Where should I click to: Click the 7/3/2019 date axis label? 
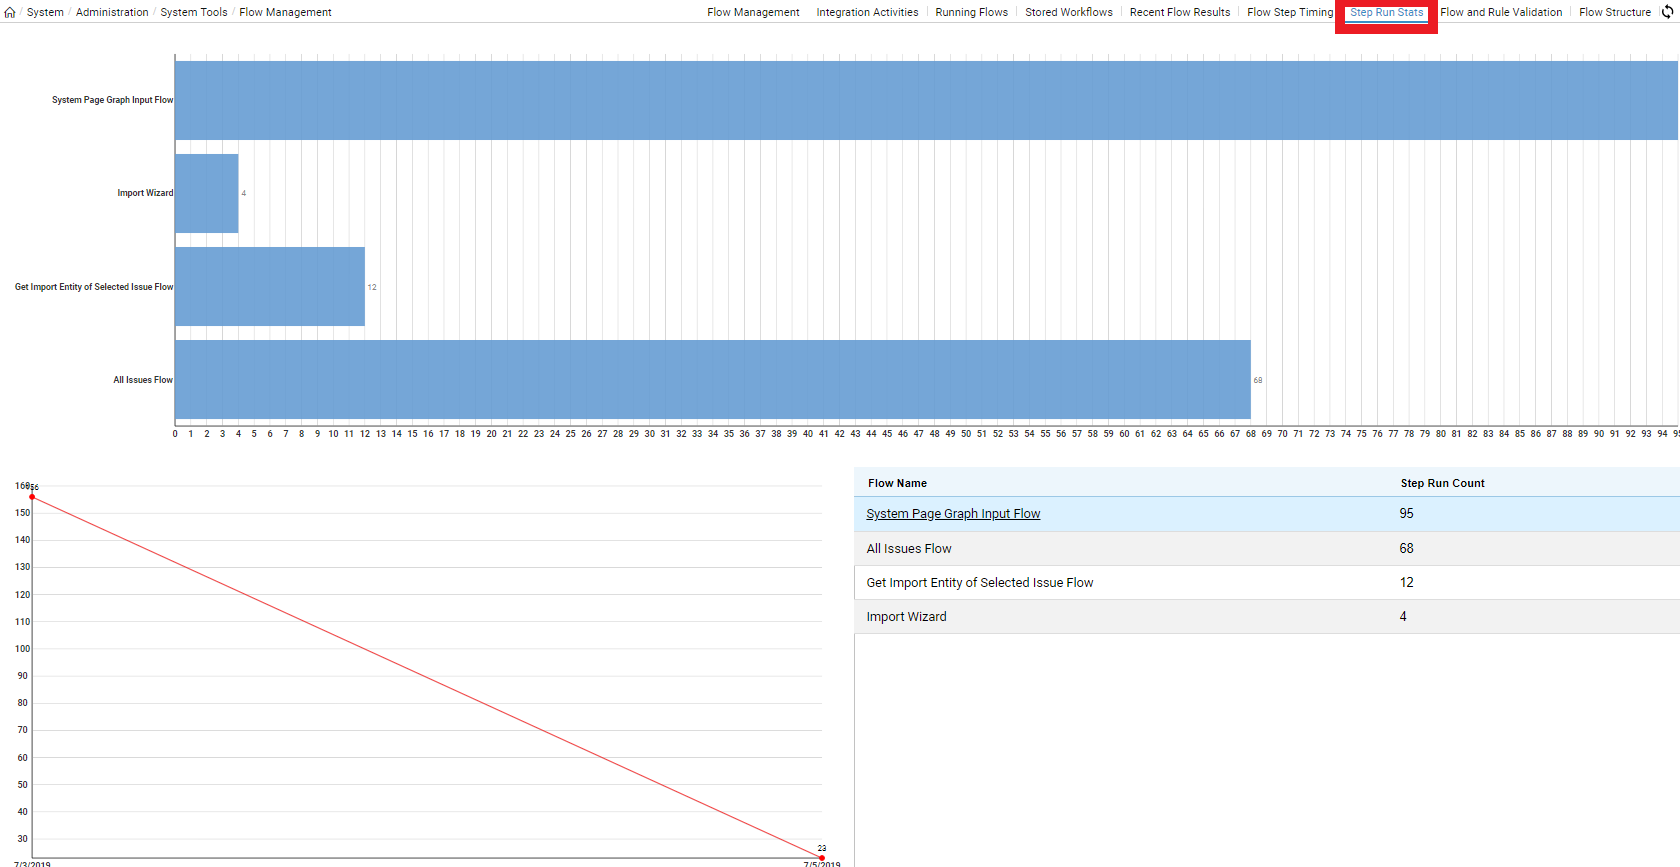coord(32,864)
